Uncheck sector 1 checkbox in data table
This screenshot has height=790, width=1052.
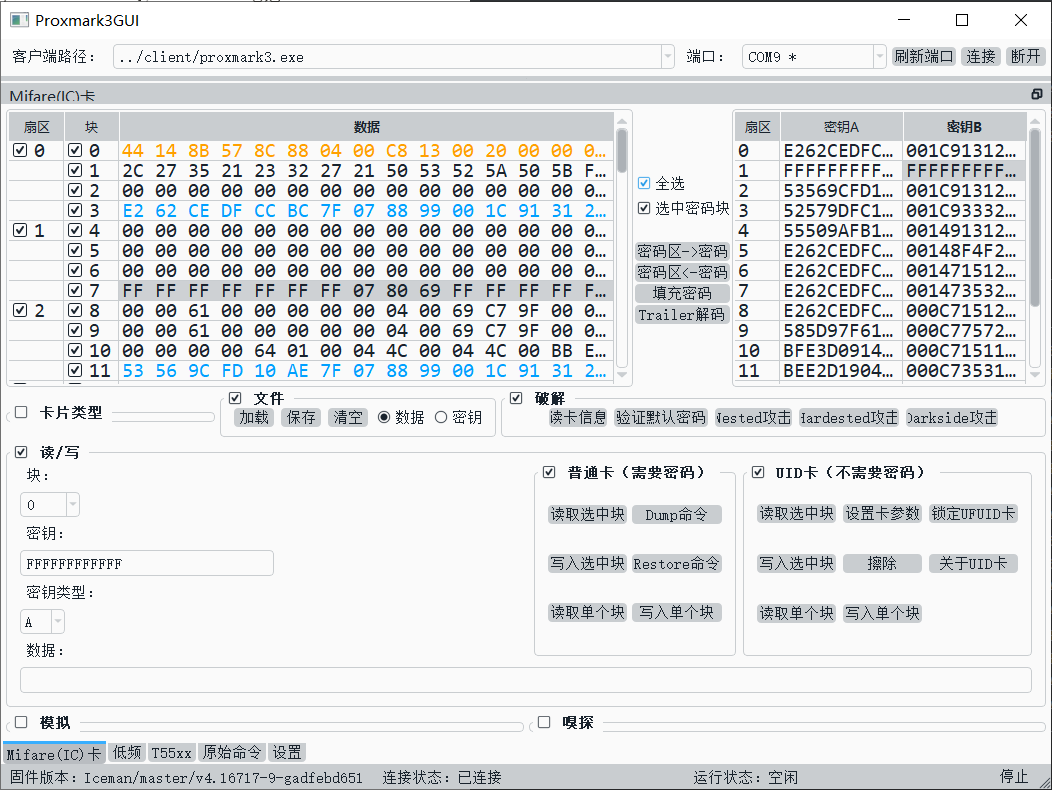tap(21, 231)
